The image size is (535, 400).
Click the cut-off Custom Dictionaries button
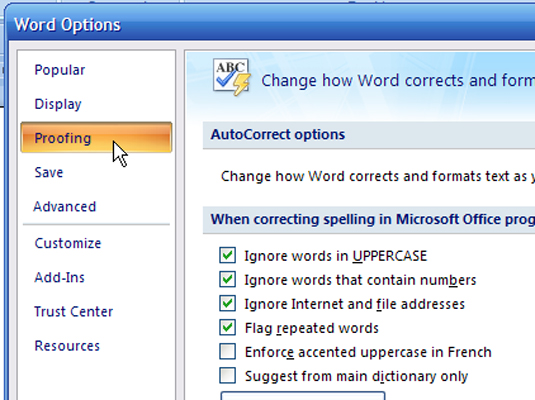[303, 396]
